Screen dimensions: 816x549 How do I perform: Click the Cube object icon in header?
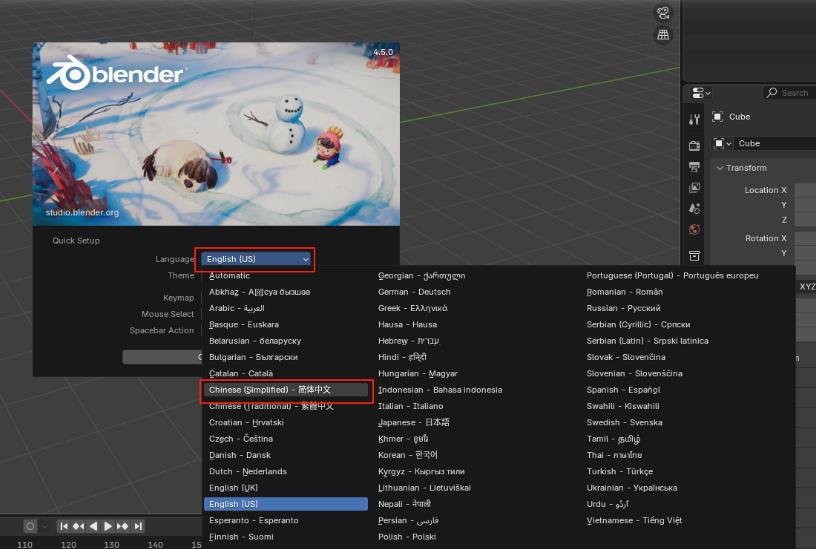pyautogui.click(x=717, y=117)
